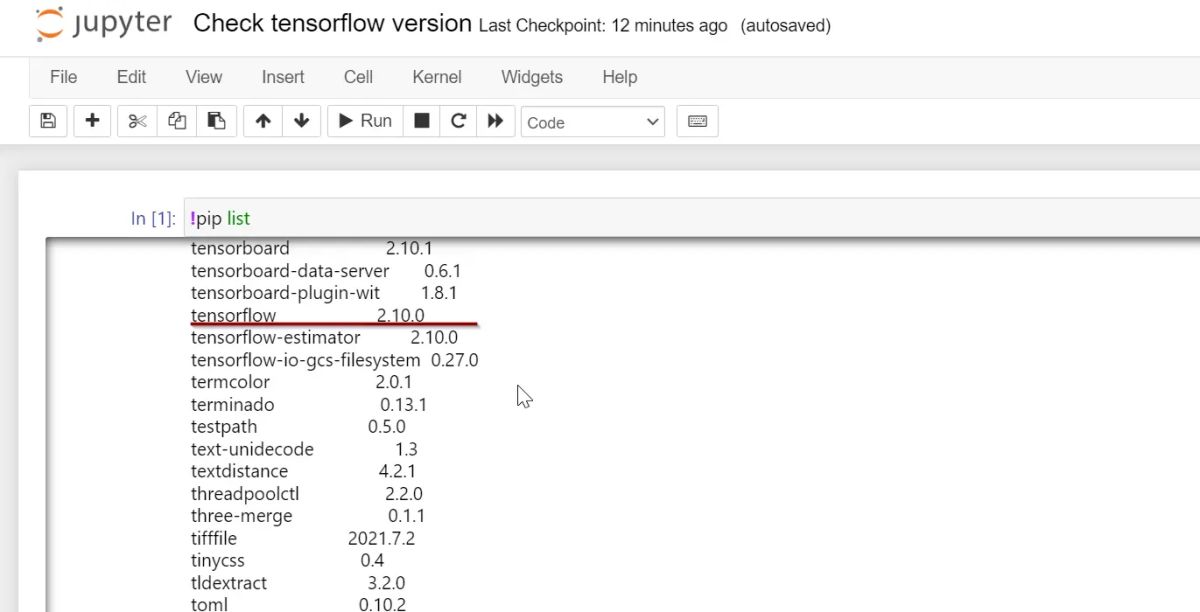1200x612 pixels.
Task: Click into the '!pip list' code cell
Action: tap(692, 218)
